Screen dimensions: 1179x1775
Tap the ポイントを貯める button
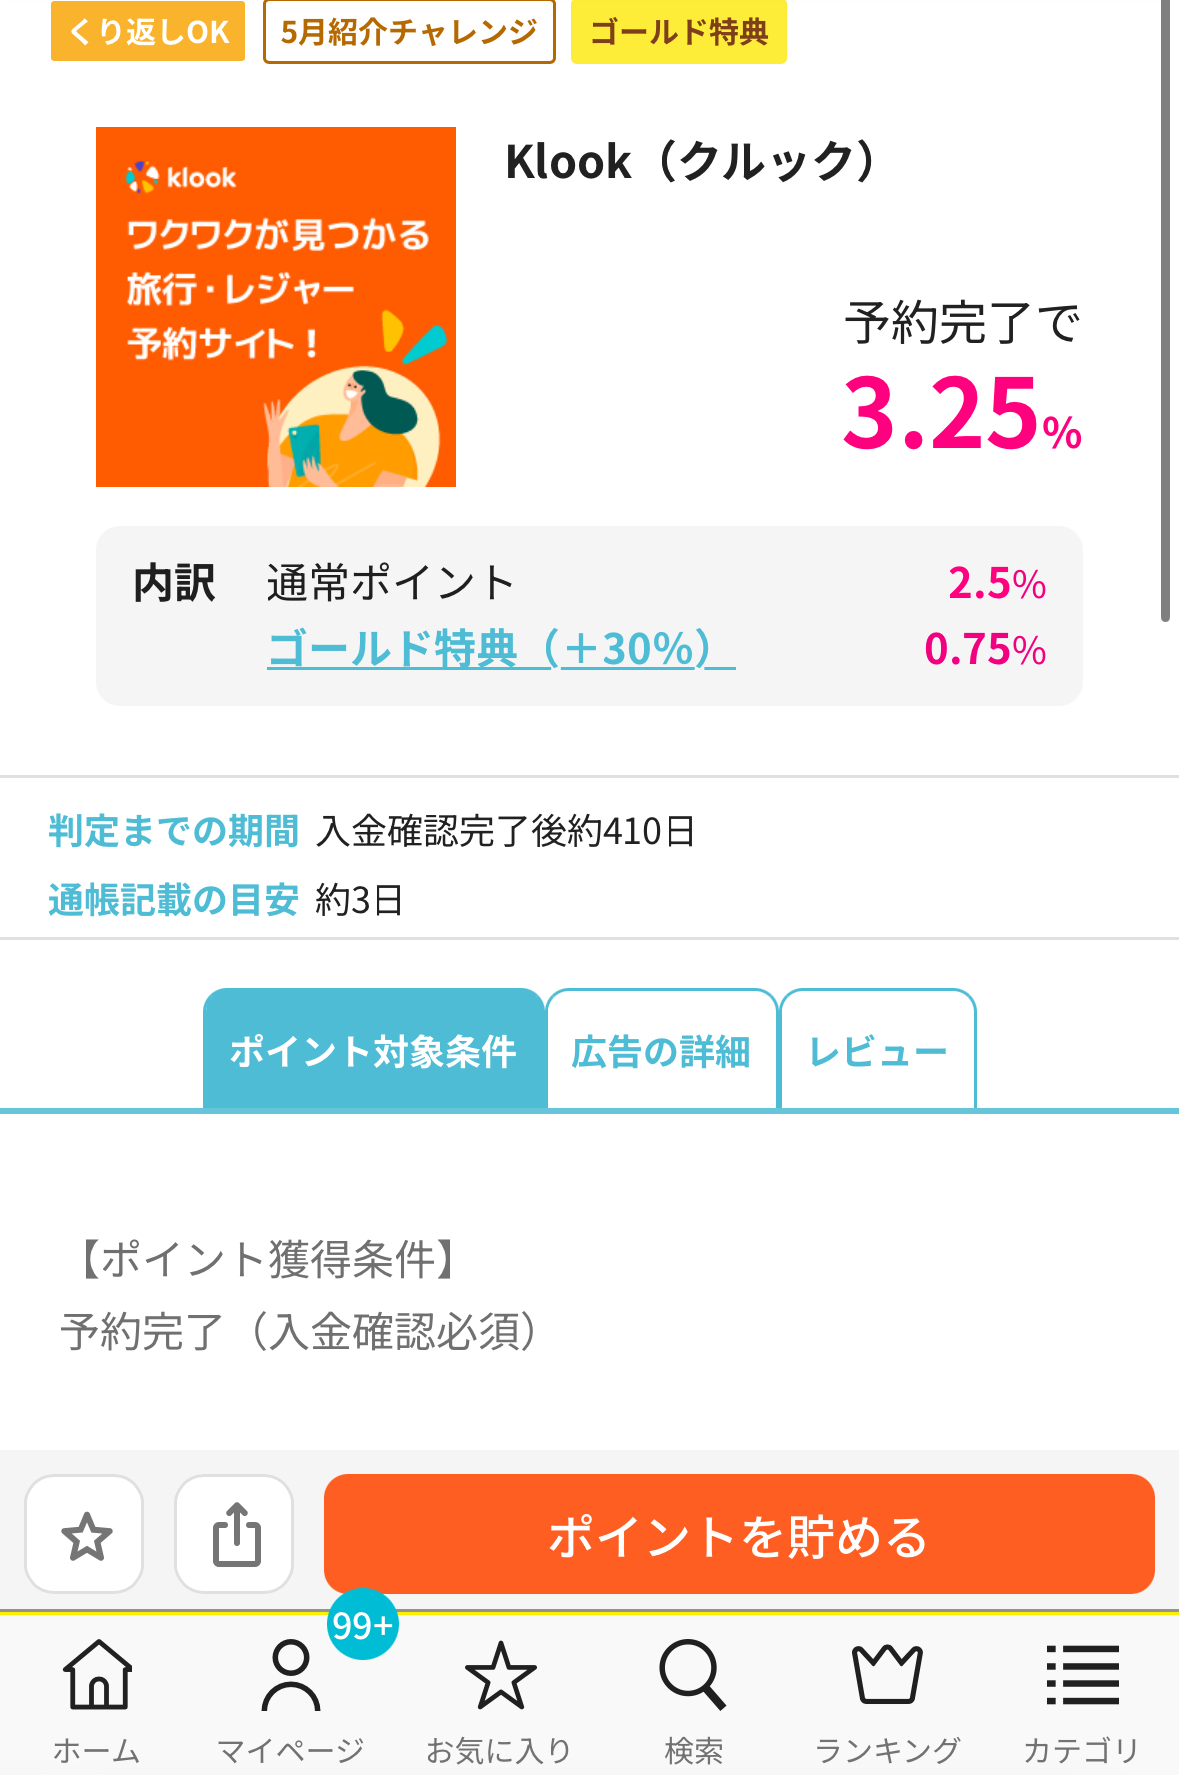(x=739, y=1534)
